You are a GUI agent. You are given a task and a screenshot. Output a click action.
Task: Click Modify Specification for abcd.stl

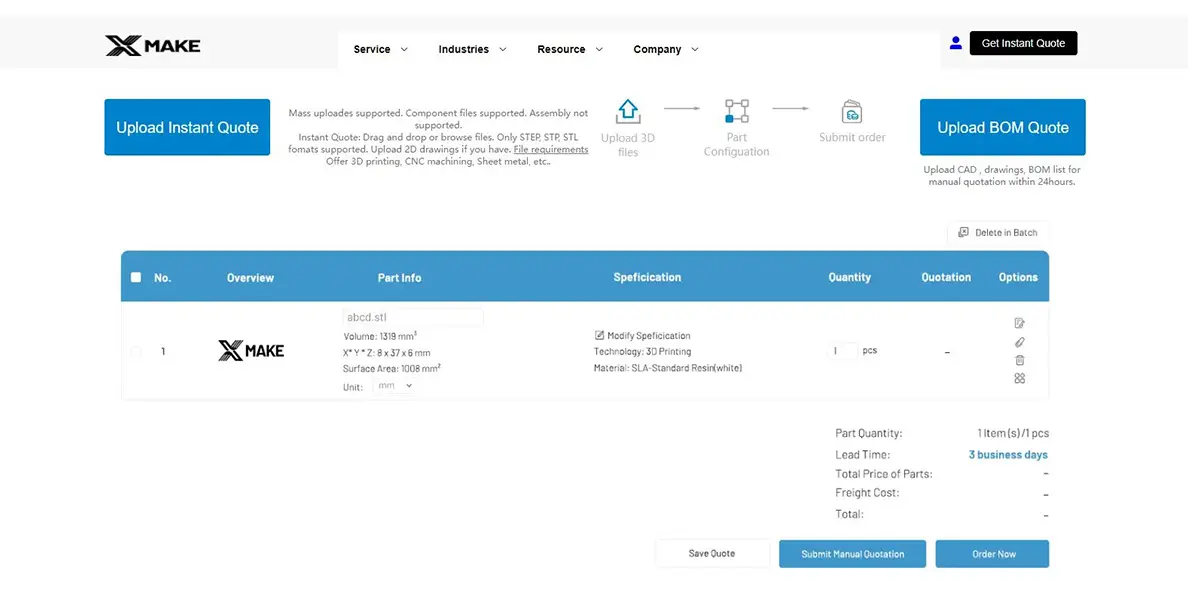(643, 336)
